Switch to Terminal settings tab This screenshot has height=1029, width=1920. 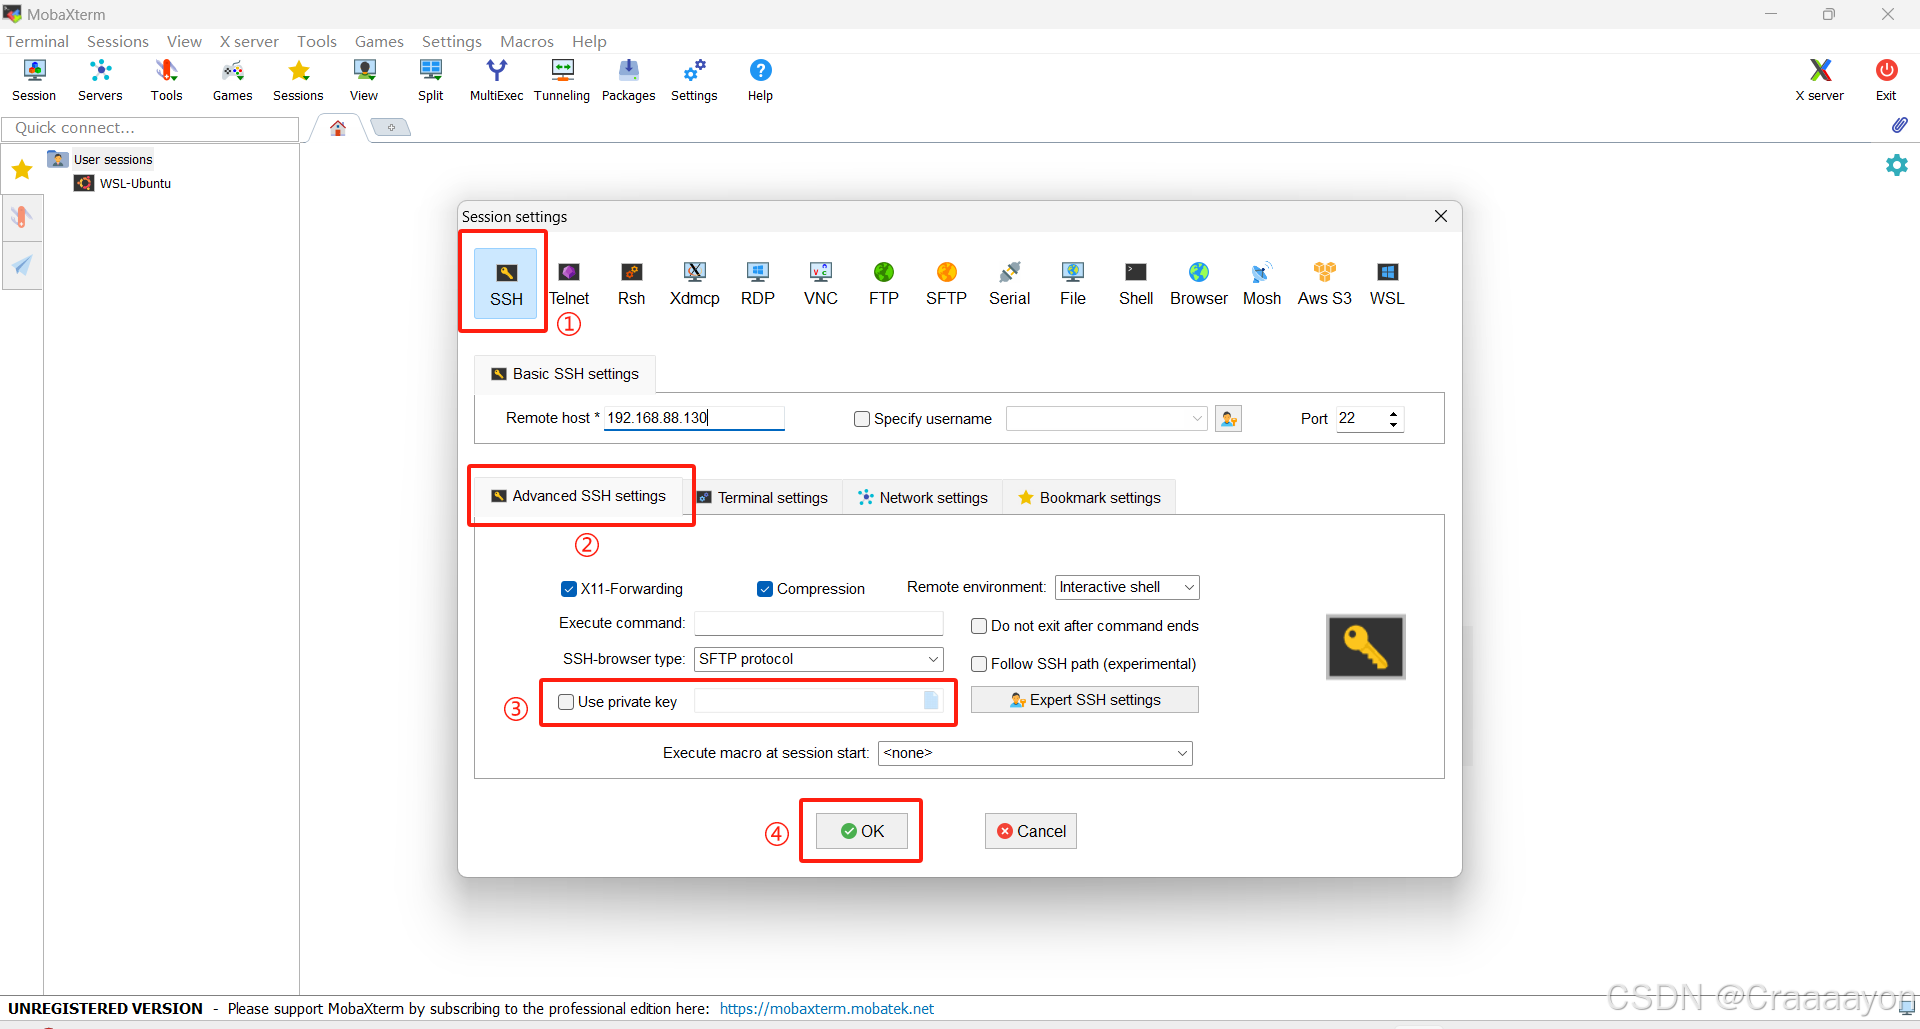click(763, 498)
